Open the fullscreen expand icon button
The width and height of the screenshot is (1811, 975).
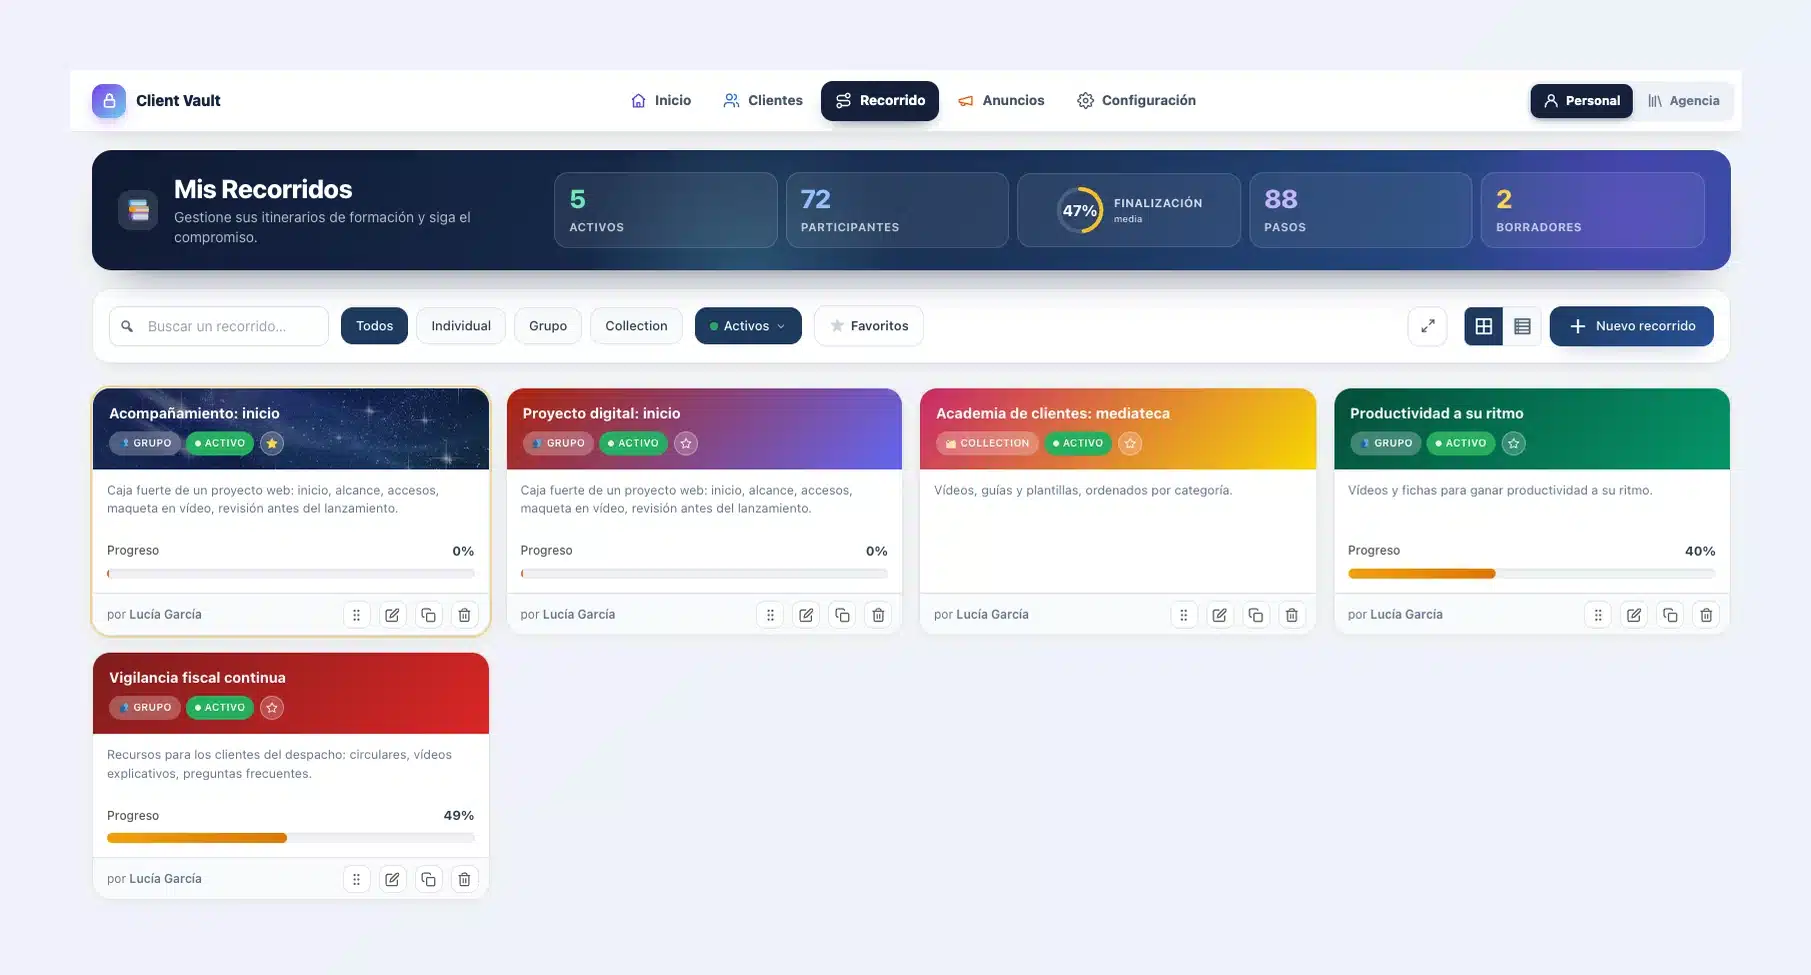pos(1427,326)
